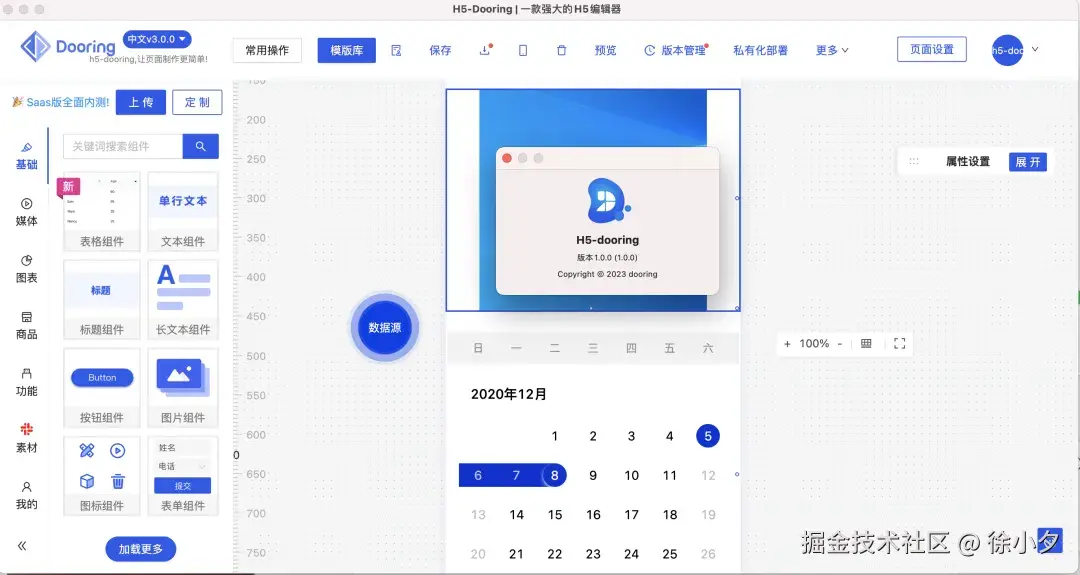Open 页面设置 page settings

[932, 50]
